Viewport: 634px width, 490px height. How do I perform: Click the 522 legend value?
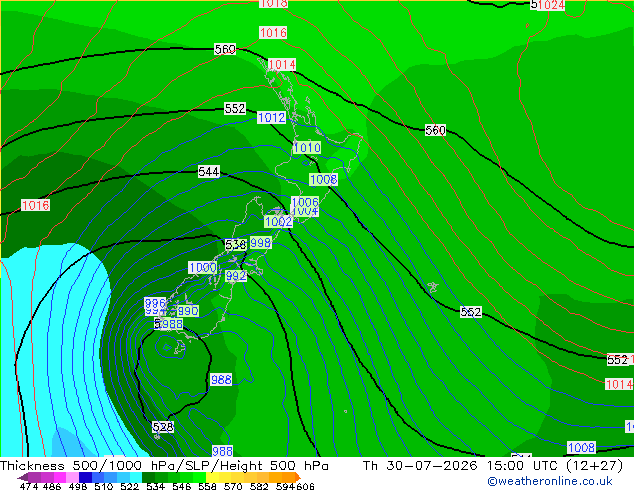coord(129,486)
